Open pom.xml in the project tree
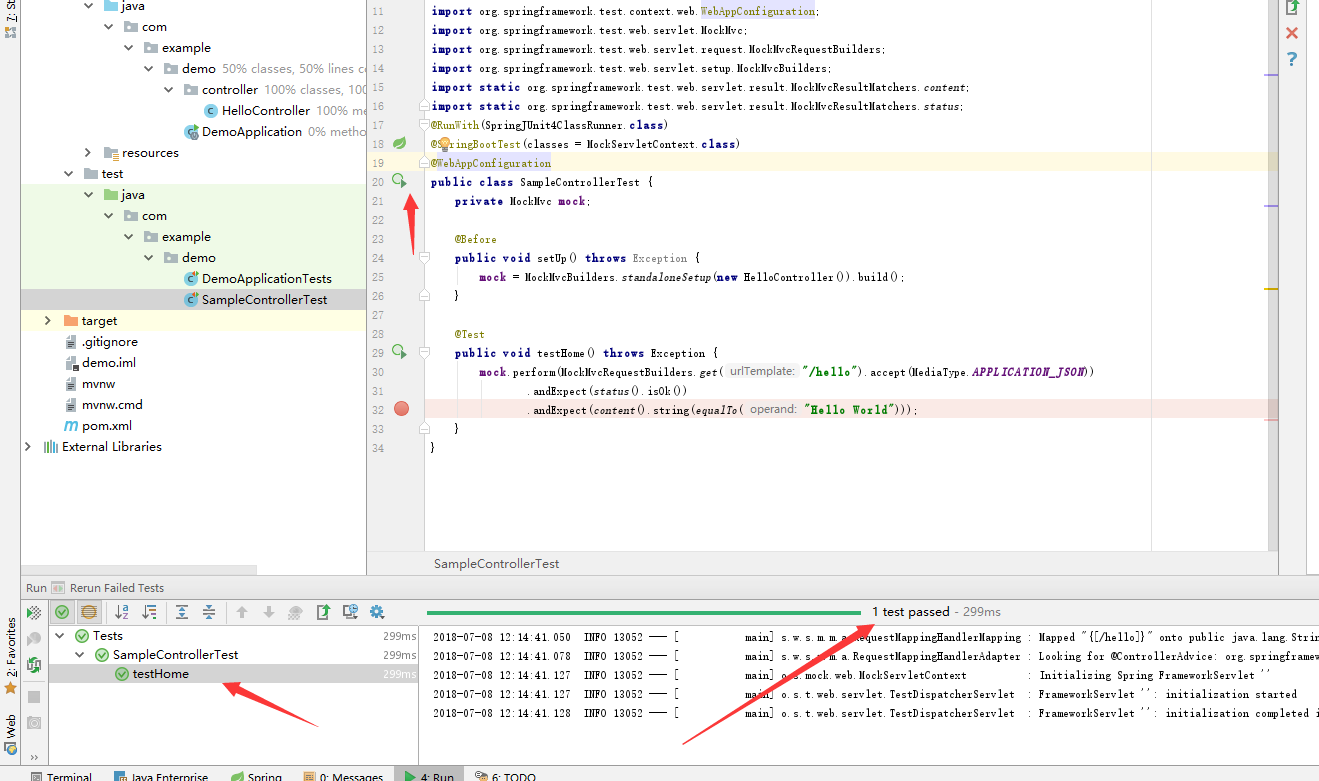The image size is (1319, 781). click(x=107, y=426)
